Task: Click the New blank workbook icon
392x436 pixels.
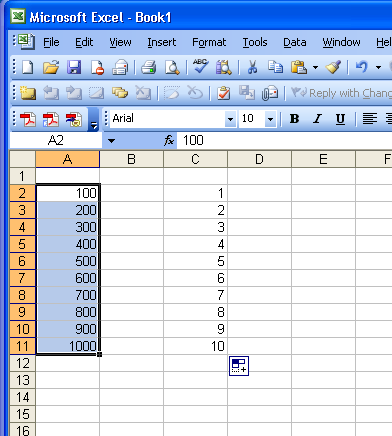Action: click(x=27, y=68)
